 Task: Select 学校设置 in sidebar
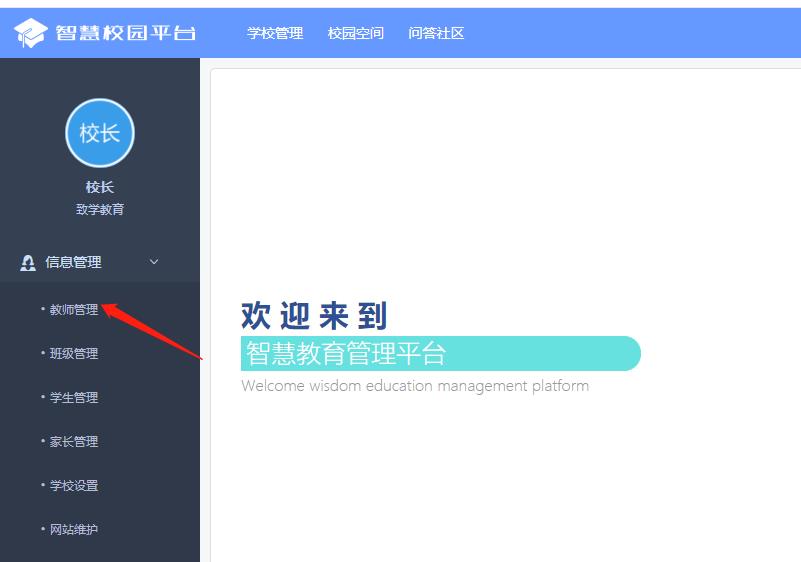point(74,485)
